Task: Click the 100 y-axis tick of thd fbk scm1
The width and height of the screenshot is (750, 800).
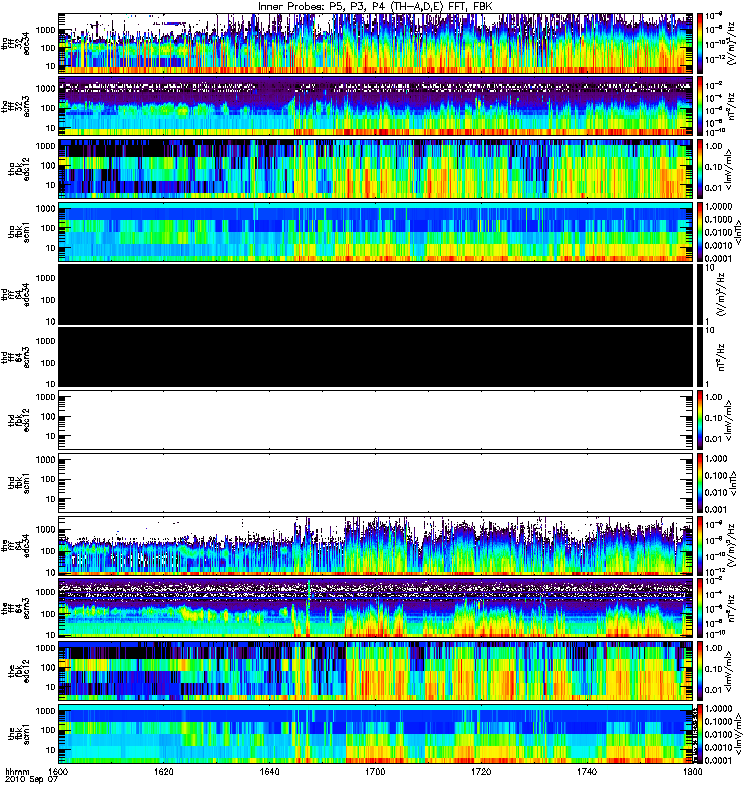Action: pyautogui.click(x=48, y=479)
